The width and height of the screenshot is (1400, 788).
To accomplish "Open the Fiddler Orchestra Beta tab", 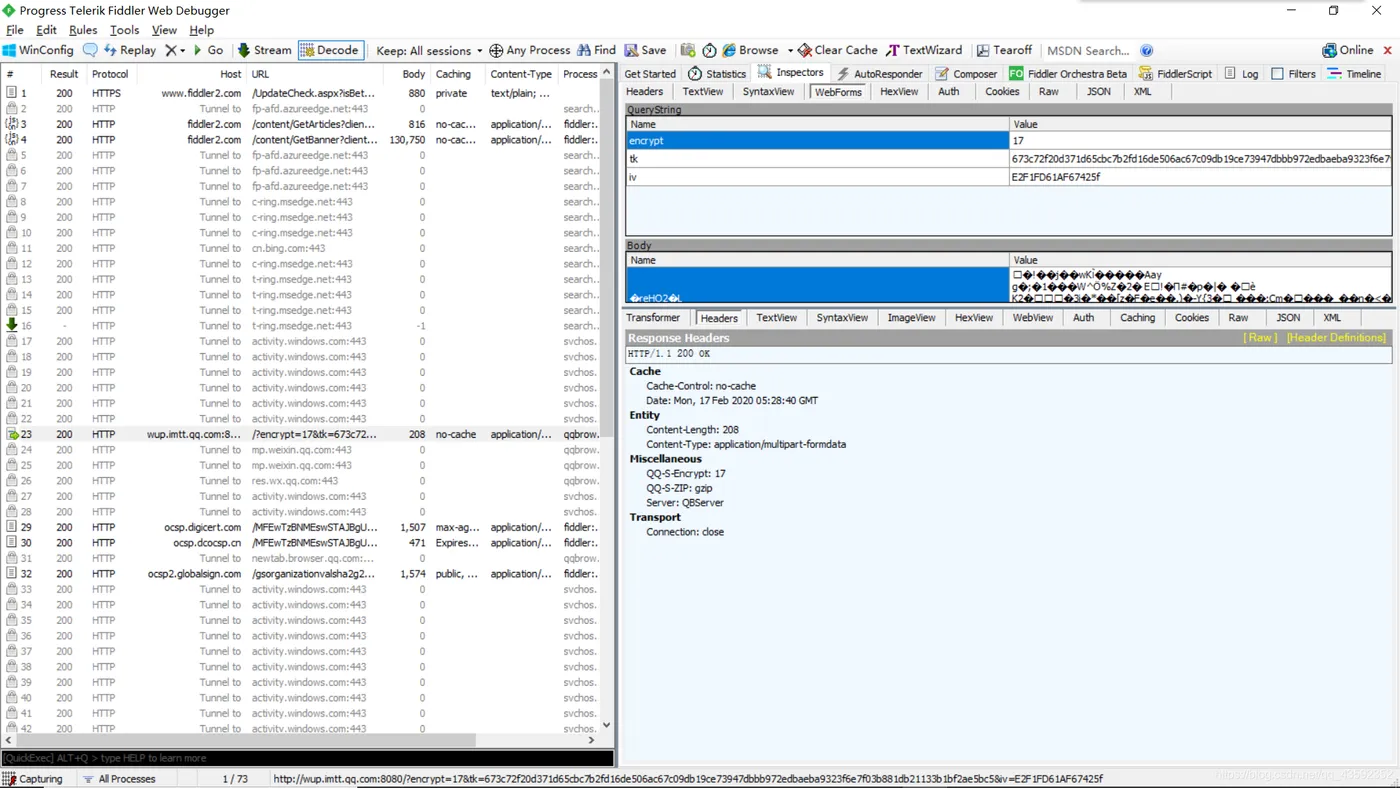I will click(x=1067, y=74).
